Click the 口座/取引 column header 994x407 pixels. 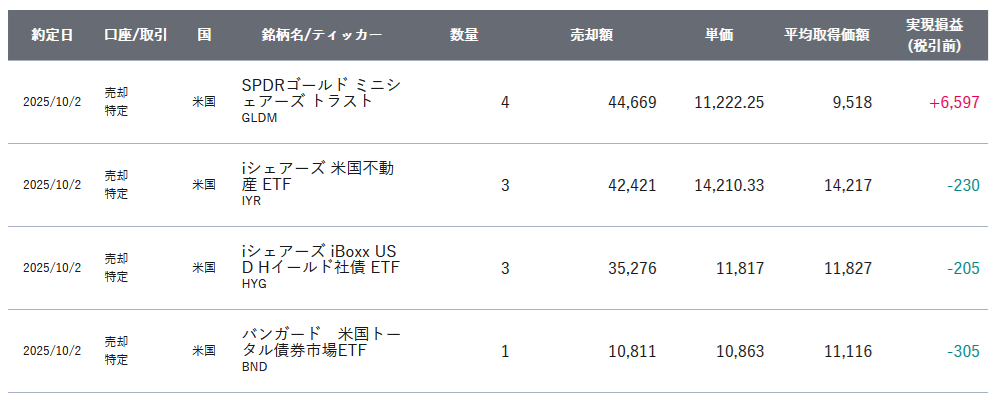136,36
